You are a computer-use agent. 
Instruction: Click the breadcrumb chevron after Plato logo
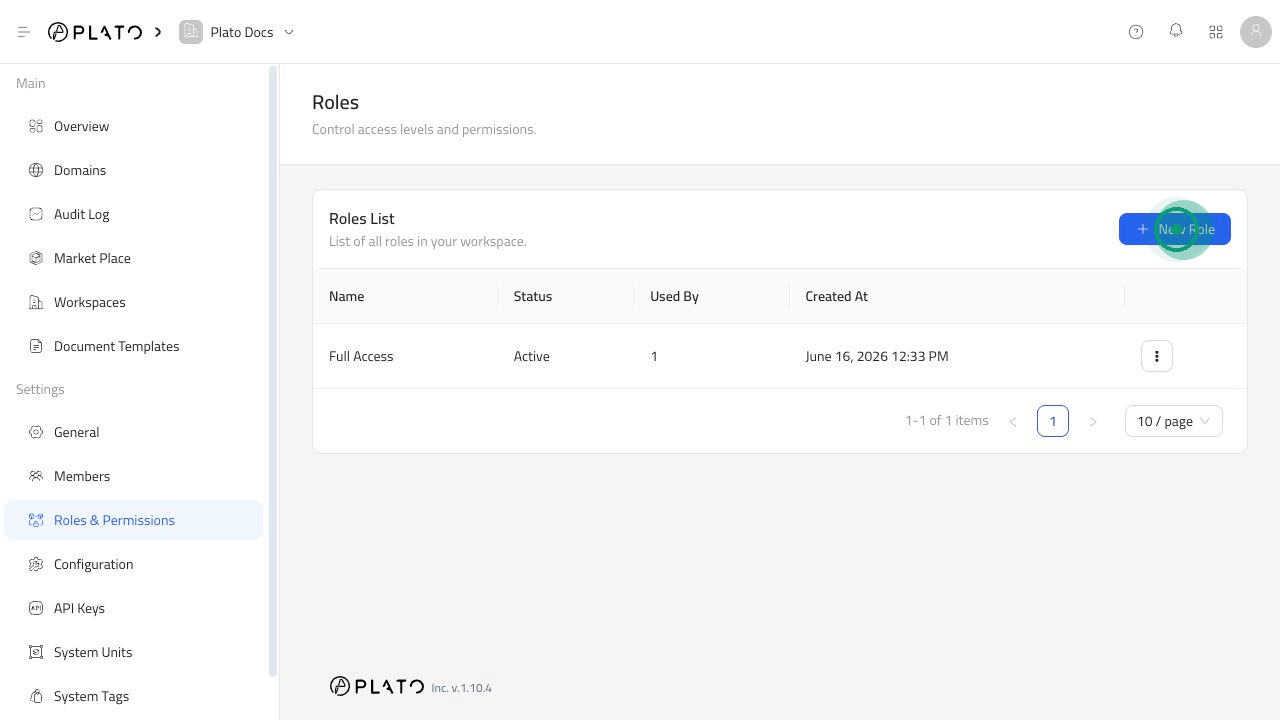tap(158, 32)
